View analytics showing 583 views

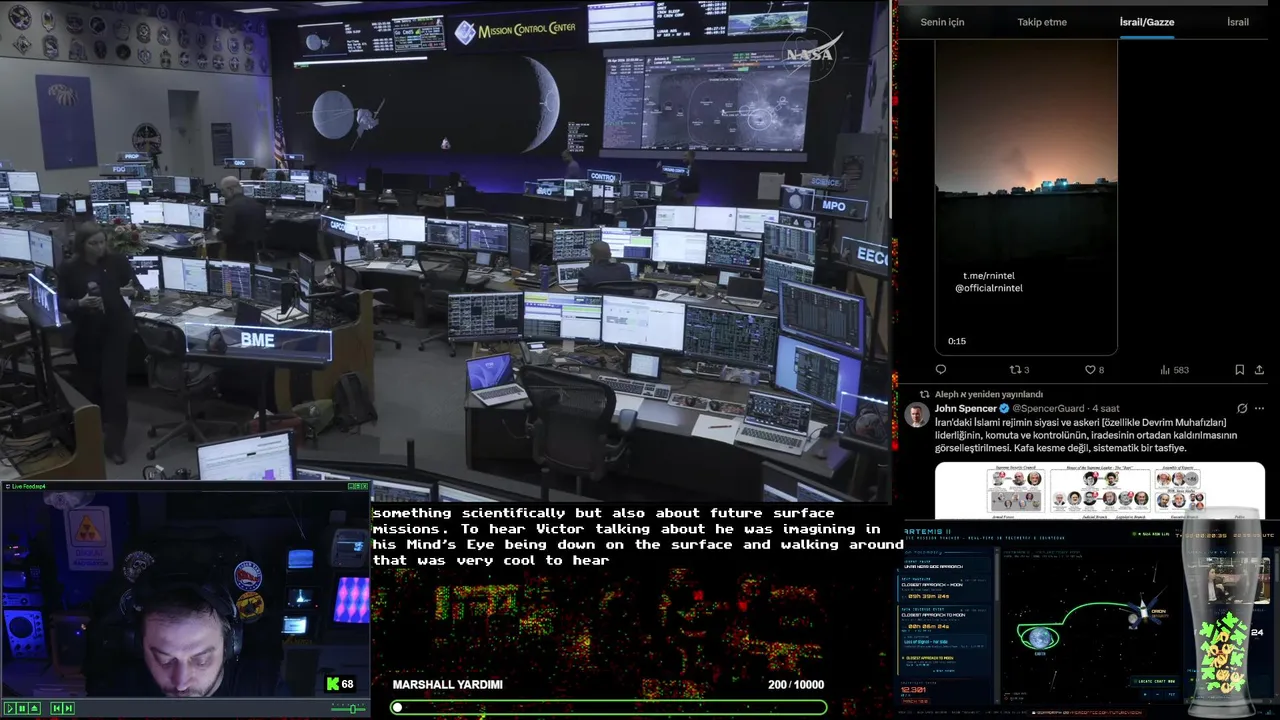point(1174,369)
